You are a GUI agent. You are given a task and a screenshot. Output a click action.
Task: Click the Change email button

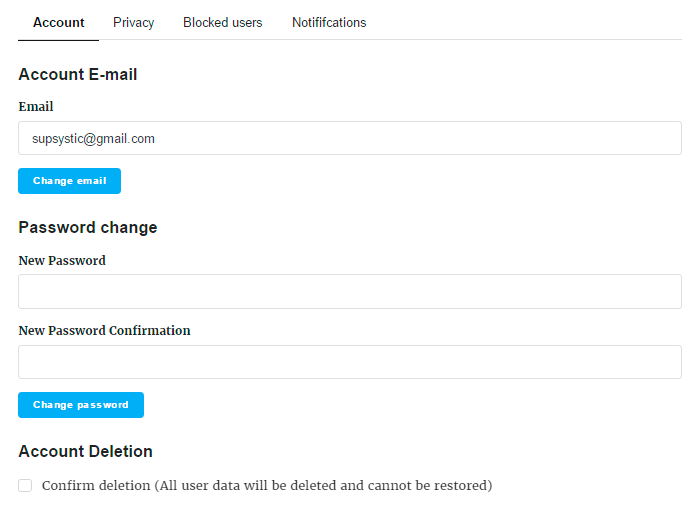pyautogui.click(x=70, y=181)
